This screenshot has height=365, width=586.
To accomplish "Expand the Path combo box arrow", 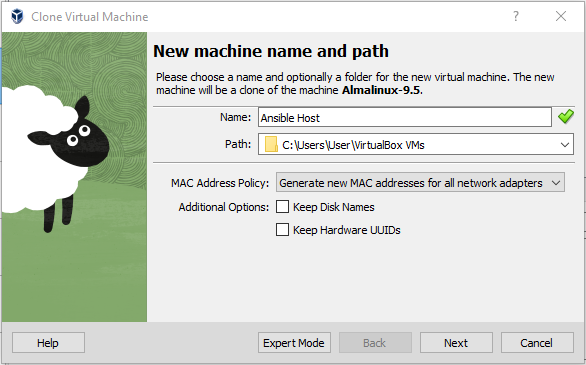I will coord(565,145).
